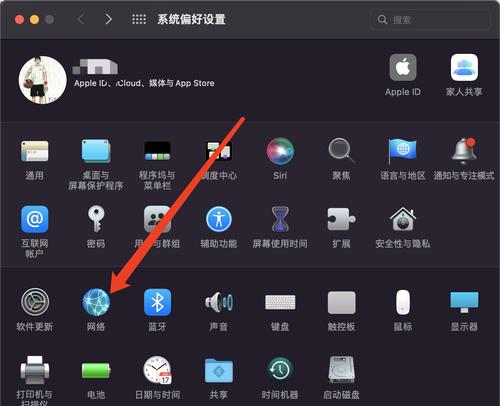The image size is (500, 406).
Task: Open Mission Control (调度中心) preferences
Action: point(219,151)
